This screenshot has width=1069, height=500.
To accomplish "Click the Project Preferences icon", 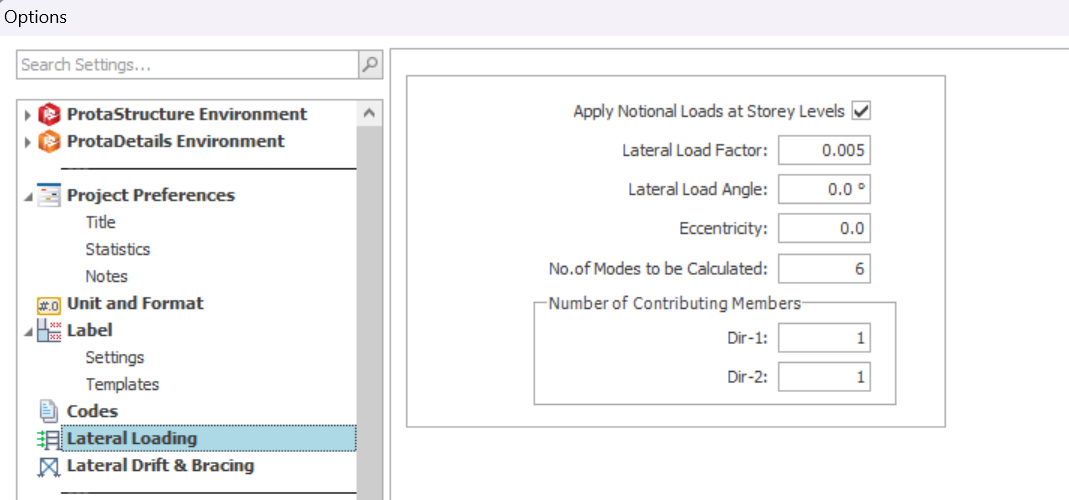I will (49, 196).
